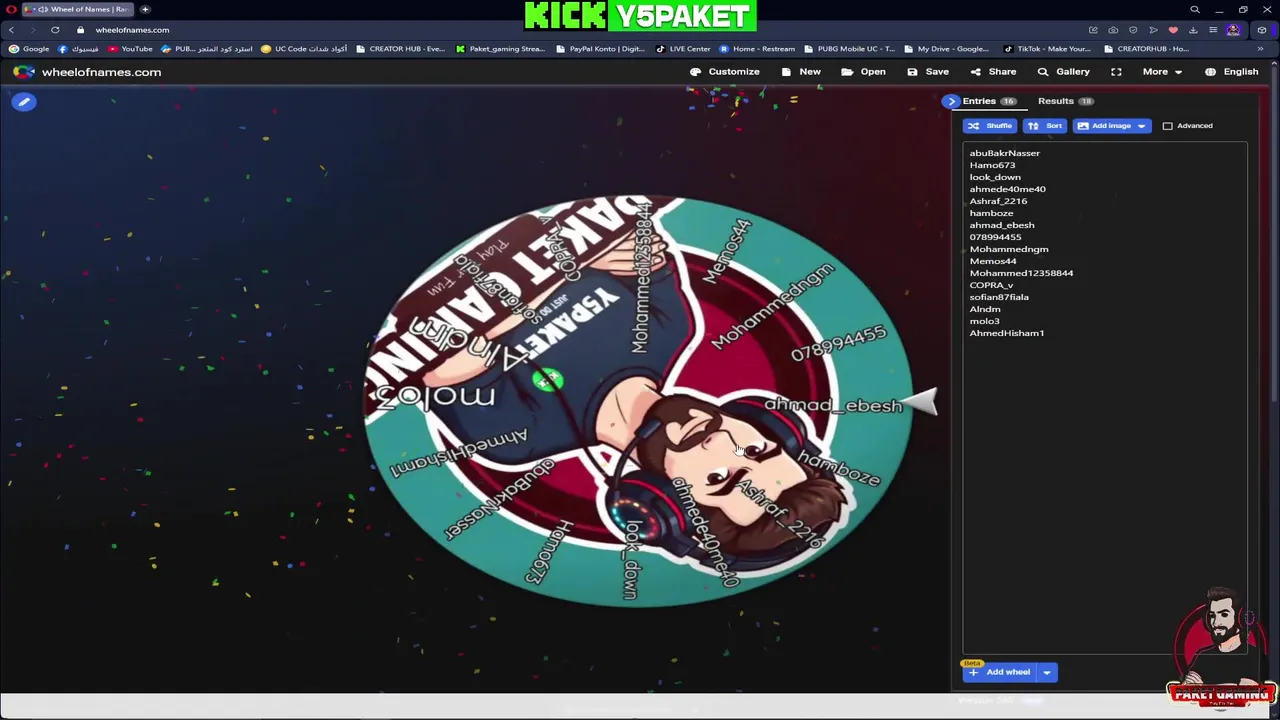Click the address bar showing wheelofnames.com
The width and height of the screenshot is (1280, 720).
click(x=132, y=30)
